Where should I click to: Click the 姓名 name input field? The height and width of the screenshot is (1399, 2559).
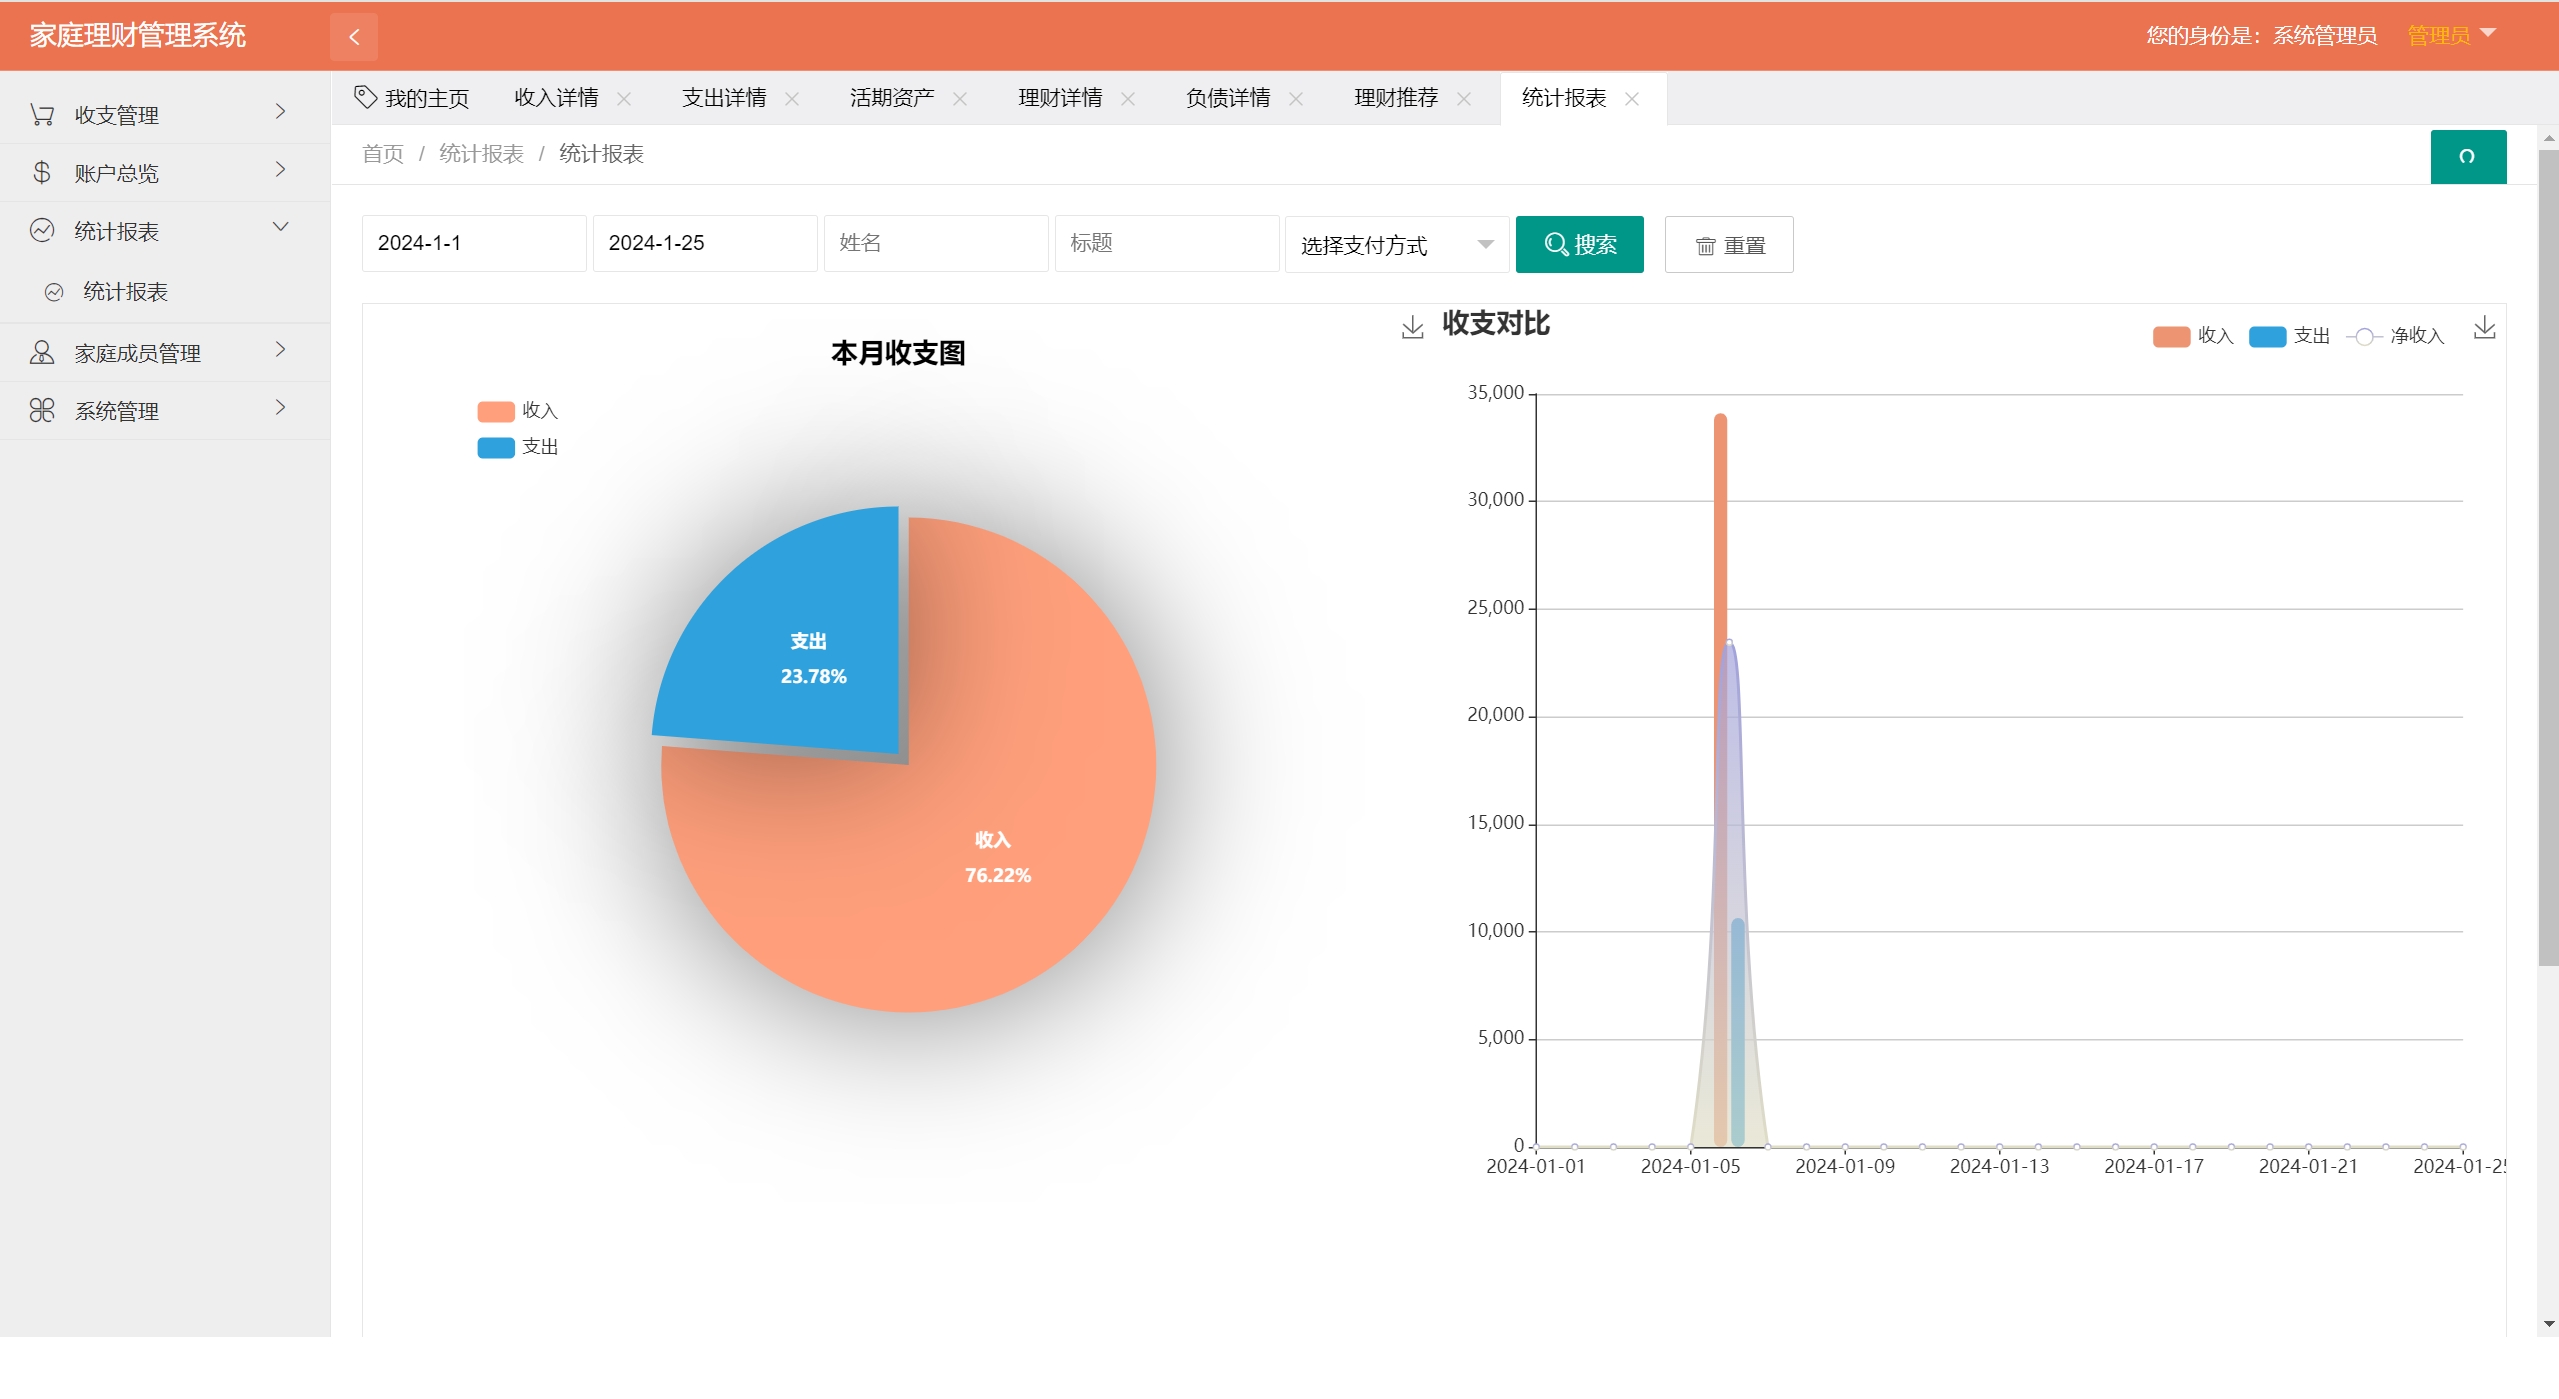tap(935, 243)
